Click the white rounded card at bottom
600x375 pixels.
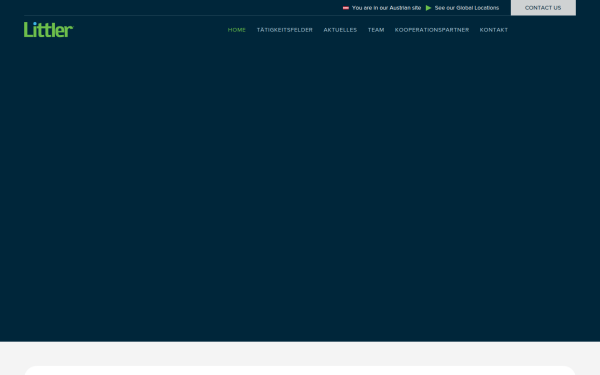click(x=300, y=370)
